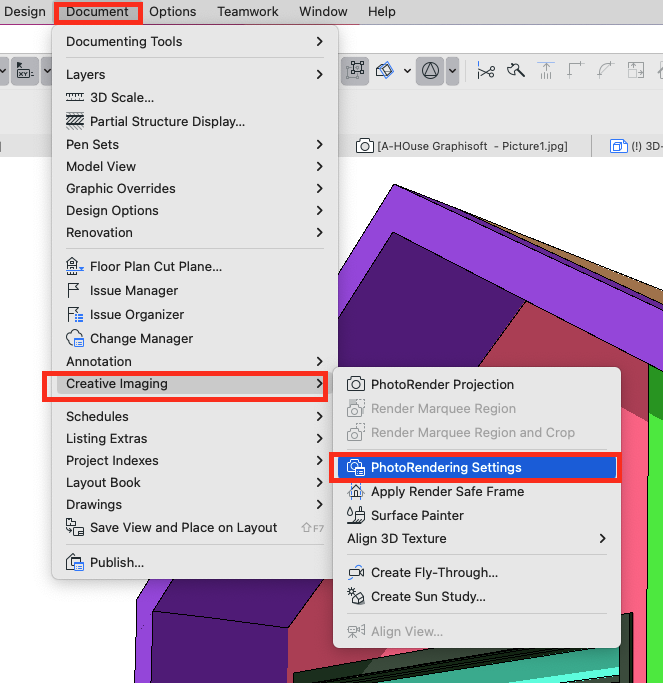Click the XY coordinates toolbar icon
Viewport: 663px width, 683px height.
[x=25, y=71]
